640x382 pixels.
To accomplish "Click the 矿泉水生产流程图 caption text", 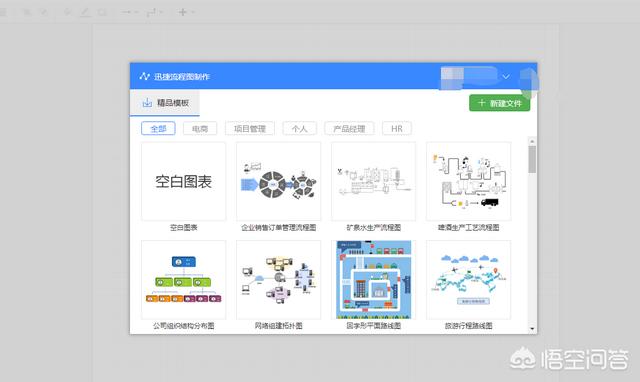I will click(x=373, y=227).
